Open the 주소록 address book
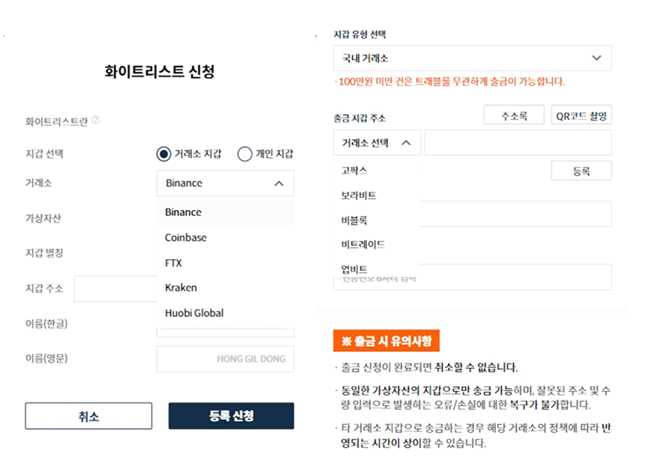This screenshot has height=473, width=650. (x=513, y=115)
